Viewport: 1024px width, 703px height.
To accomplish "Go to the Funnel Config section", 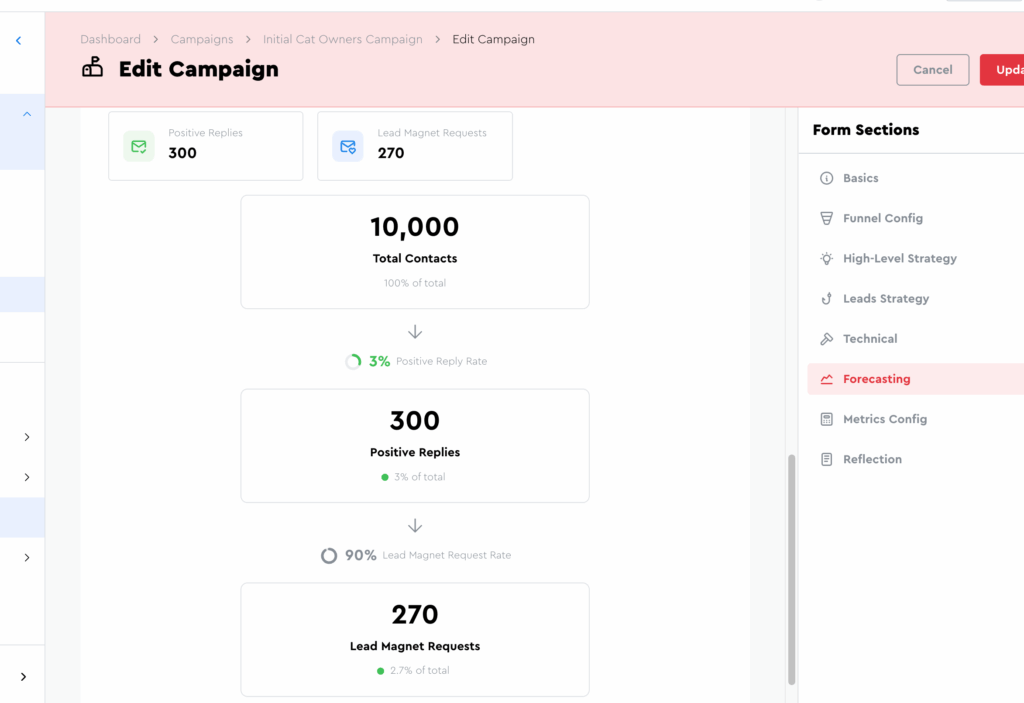I will point(882,218).
